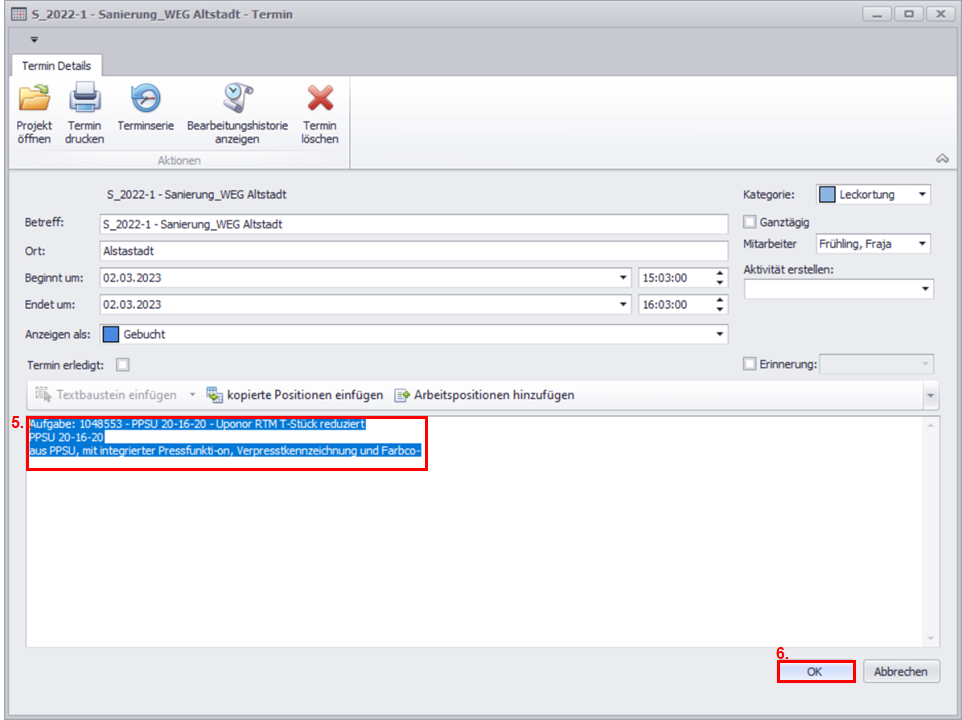
Task: Click Arbeitspositionen hinzufügen icon
Action: [x=403, y=395]
